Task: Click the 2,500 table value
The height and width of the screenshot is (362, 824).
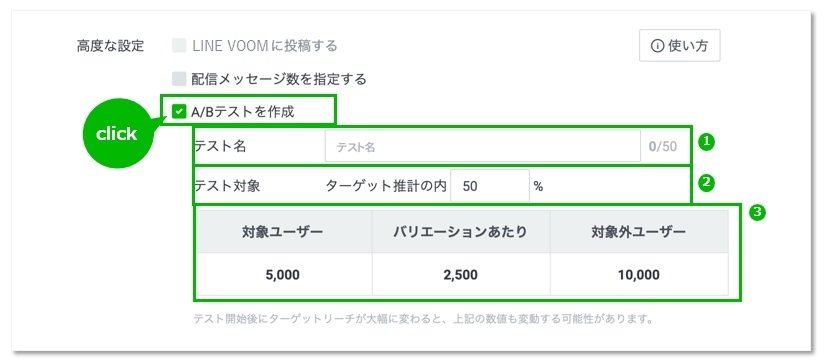Action: pyautogui.click(x=461, y=275)
